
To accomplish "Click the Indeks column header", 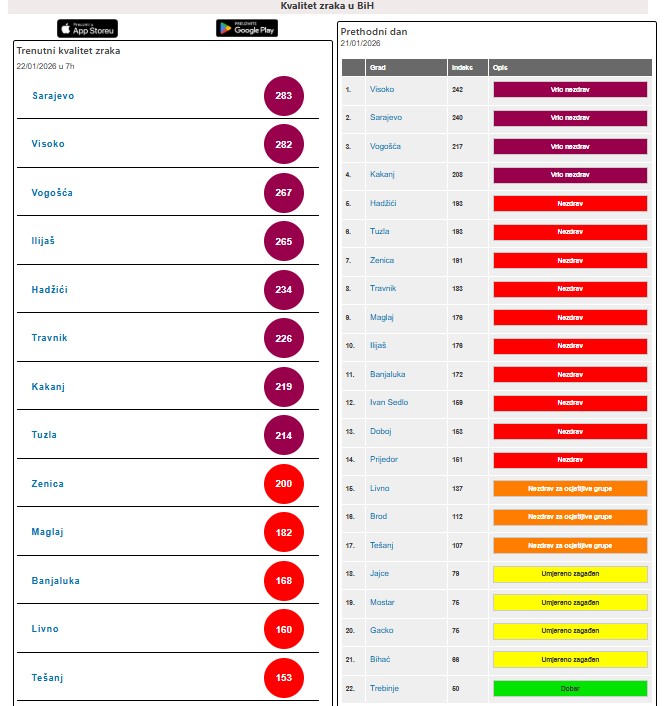I will [x=462, y=67].
